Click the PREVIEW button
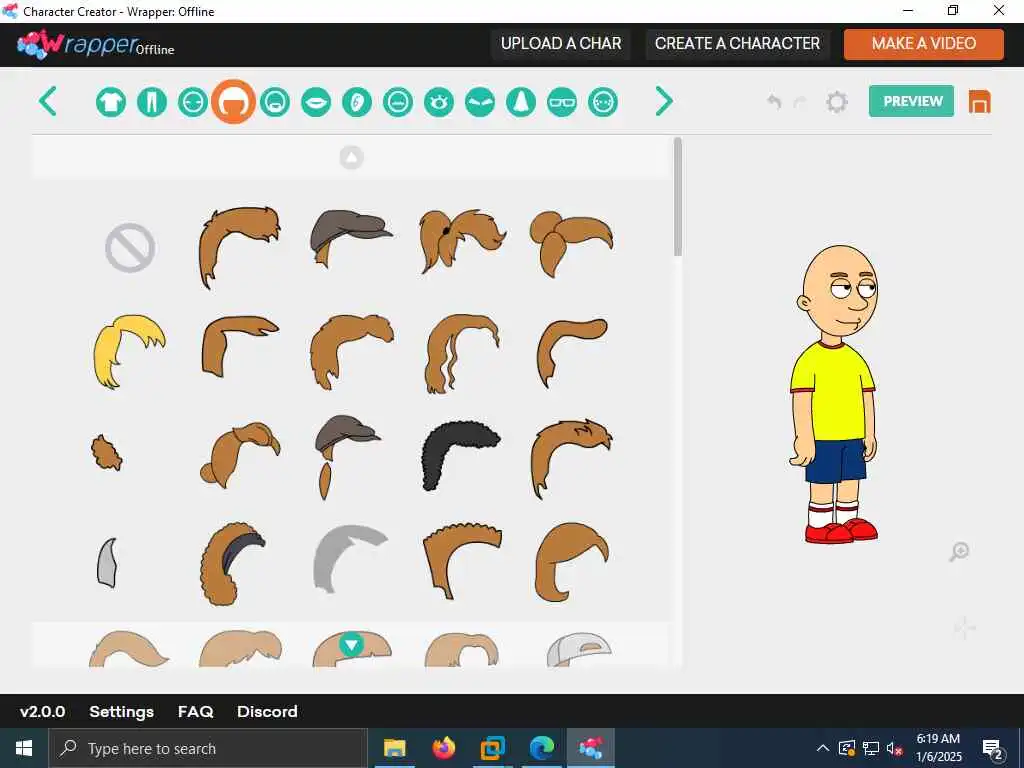 coord(911,101)
